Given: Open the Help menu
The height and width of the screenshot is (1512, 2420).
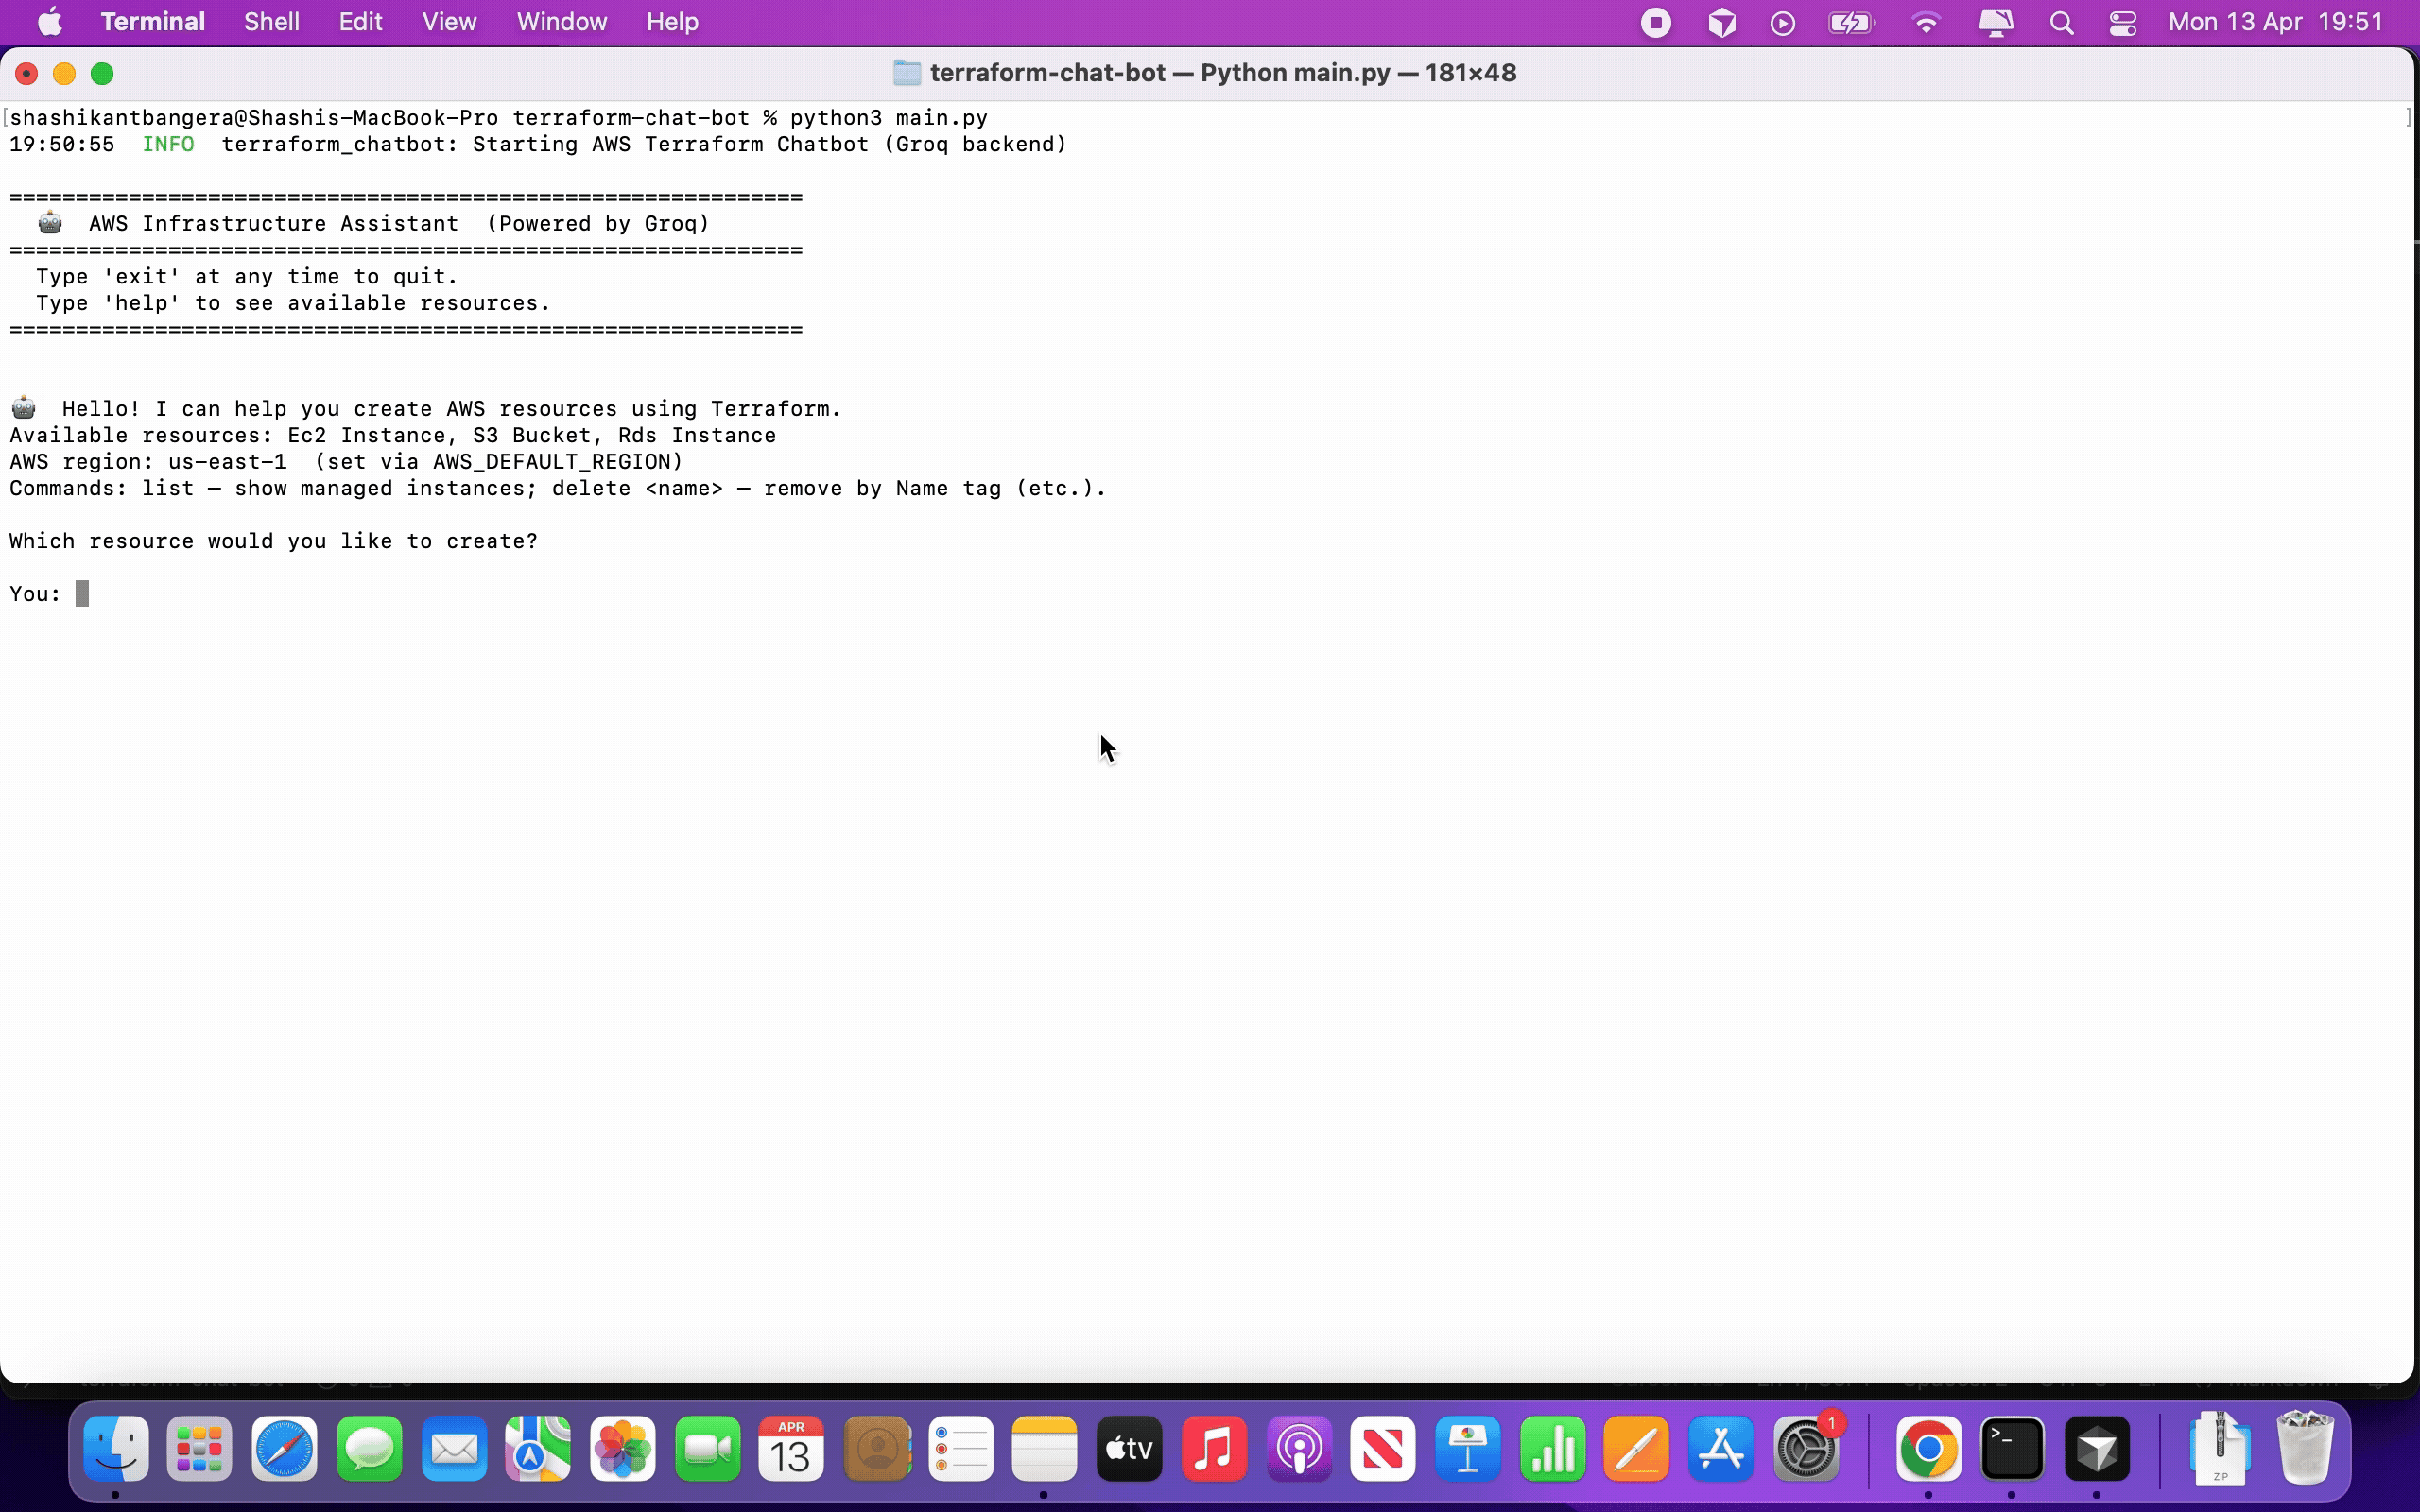Looking at the screenshot, I should pos(672,22).
